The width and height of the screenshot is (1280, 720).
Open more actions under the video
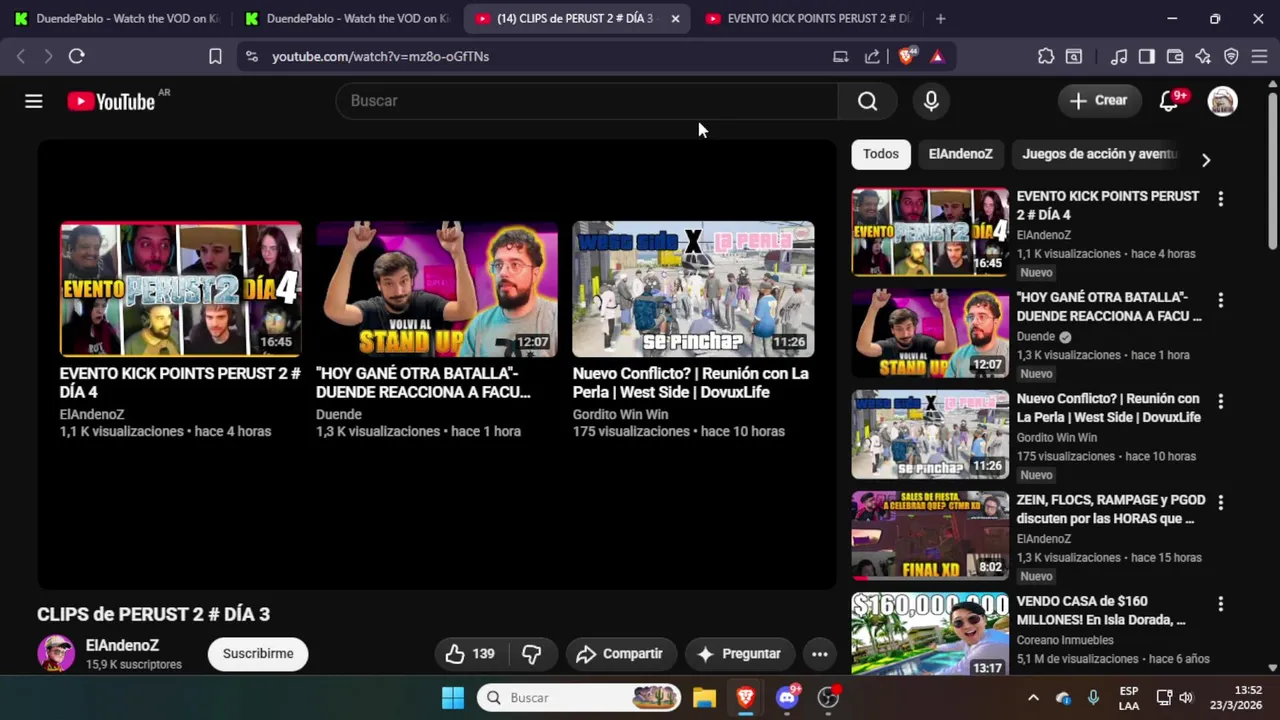click(819, 654)
